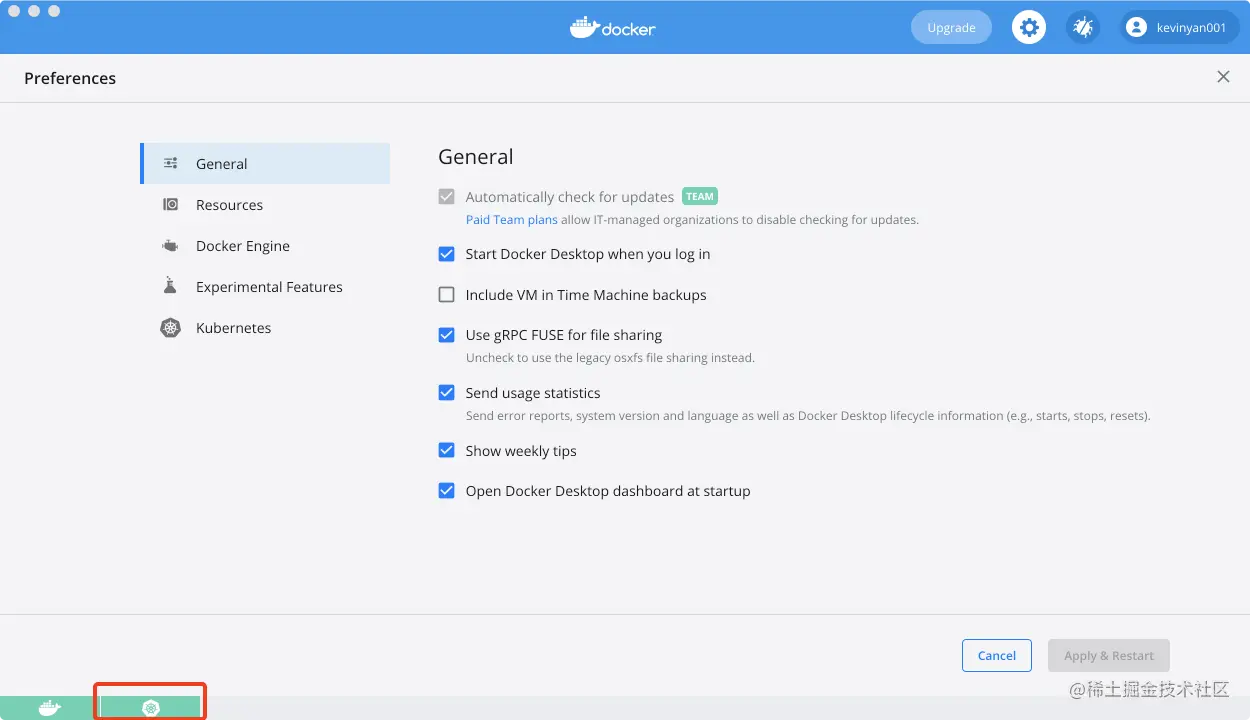Open the Experimental Features tab
The height and width of the screenshot is (720, 1250).
(x=265, y=286)
